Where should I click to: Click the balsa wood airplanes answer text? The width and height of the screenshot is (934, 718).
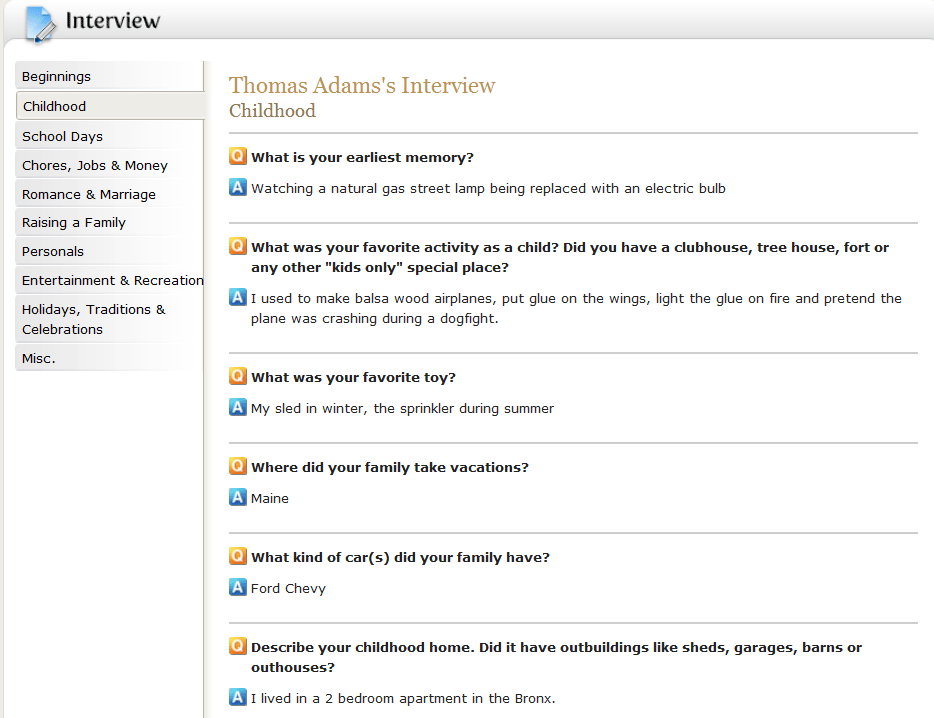coord(575,308)
